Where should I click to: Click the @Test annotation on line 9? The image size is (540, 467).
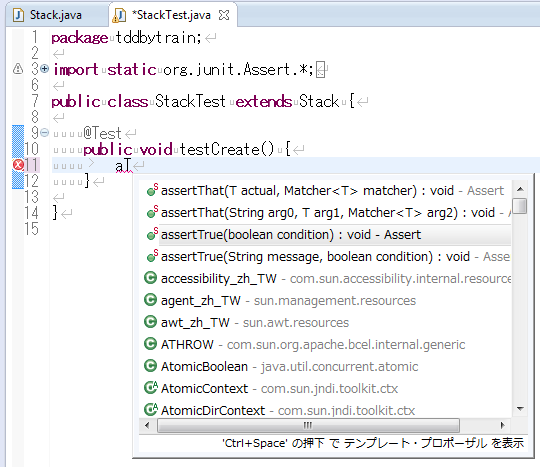pyautogui.click(x=102, y=133)
